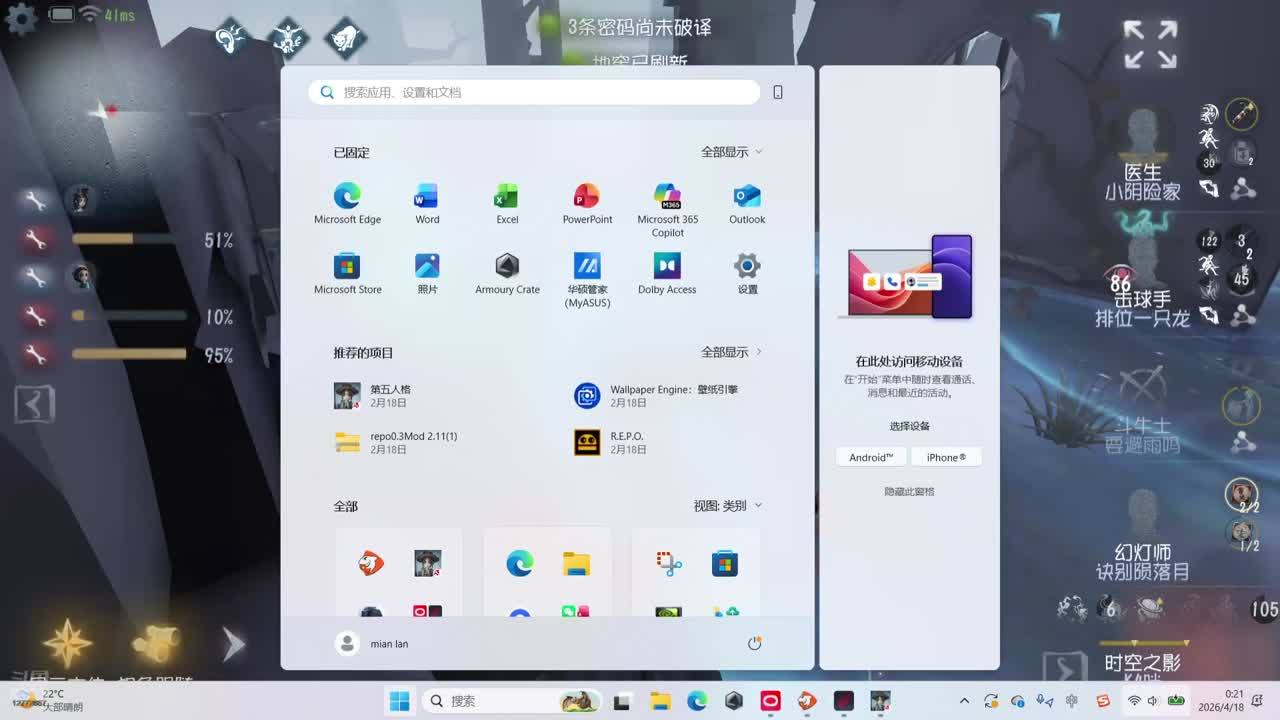Screen dimensions: 1280x720
Task: Toggle the mobile device panel icon
Action: tap(778, 92)
